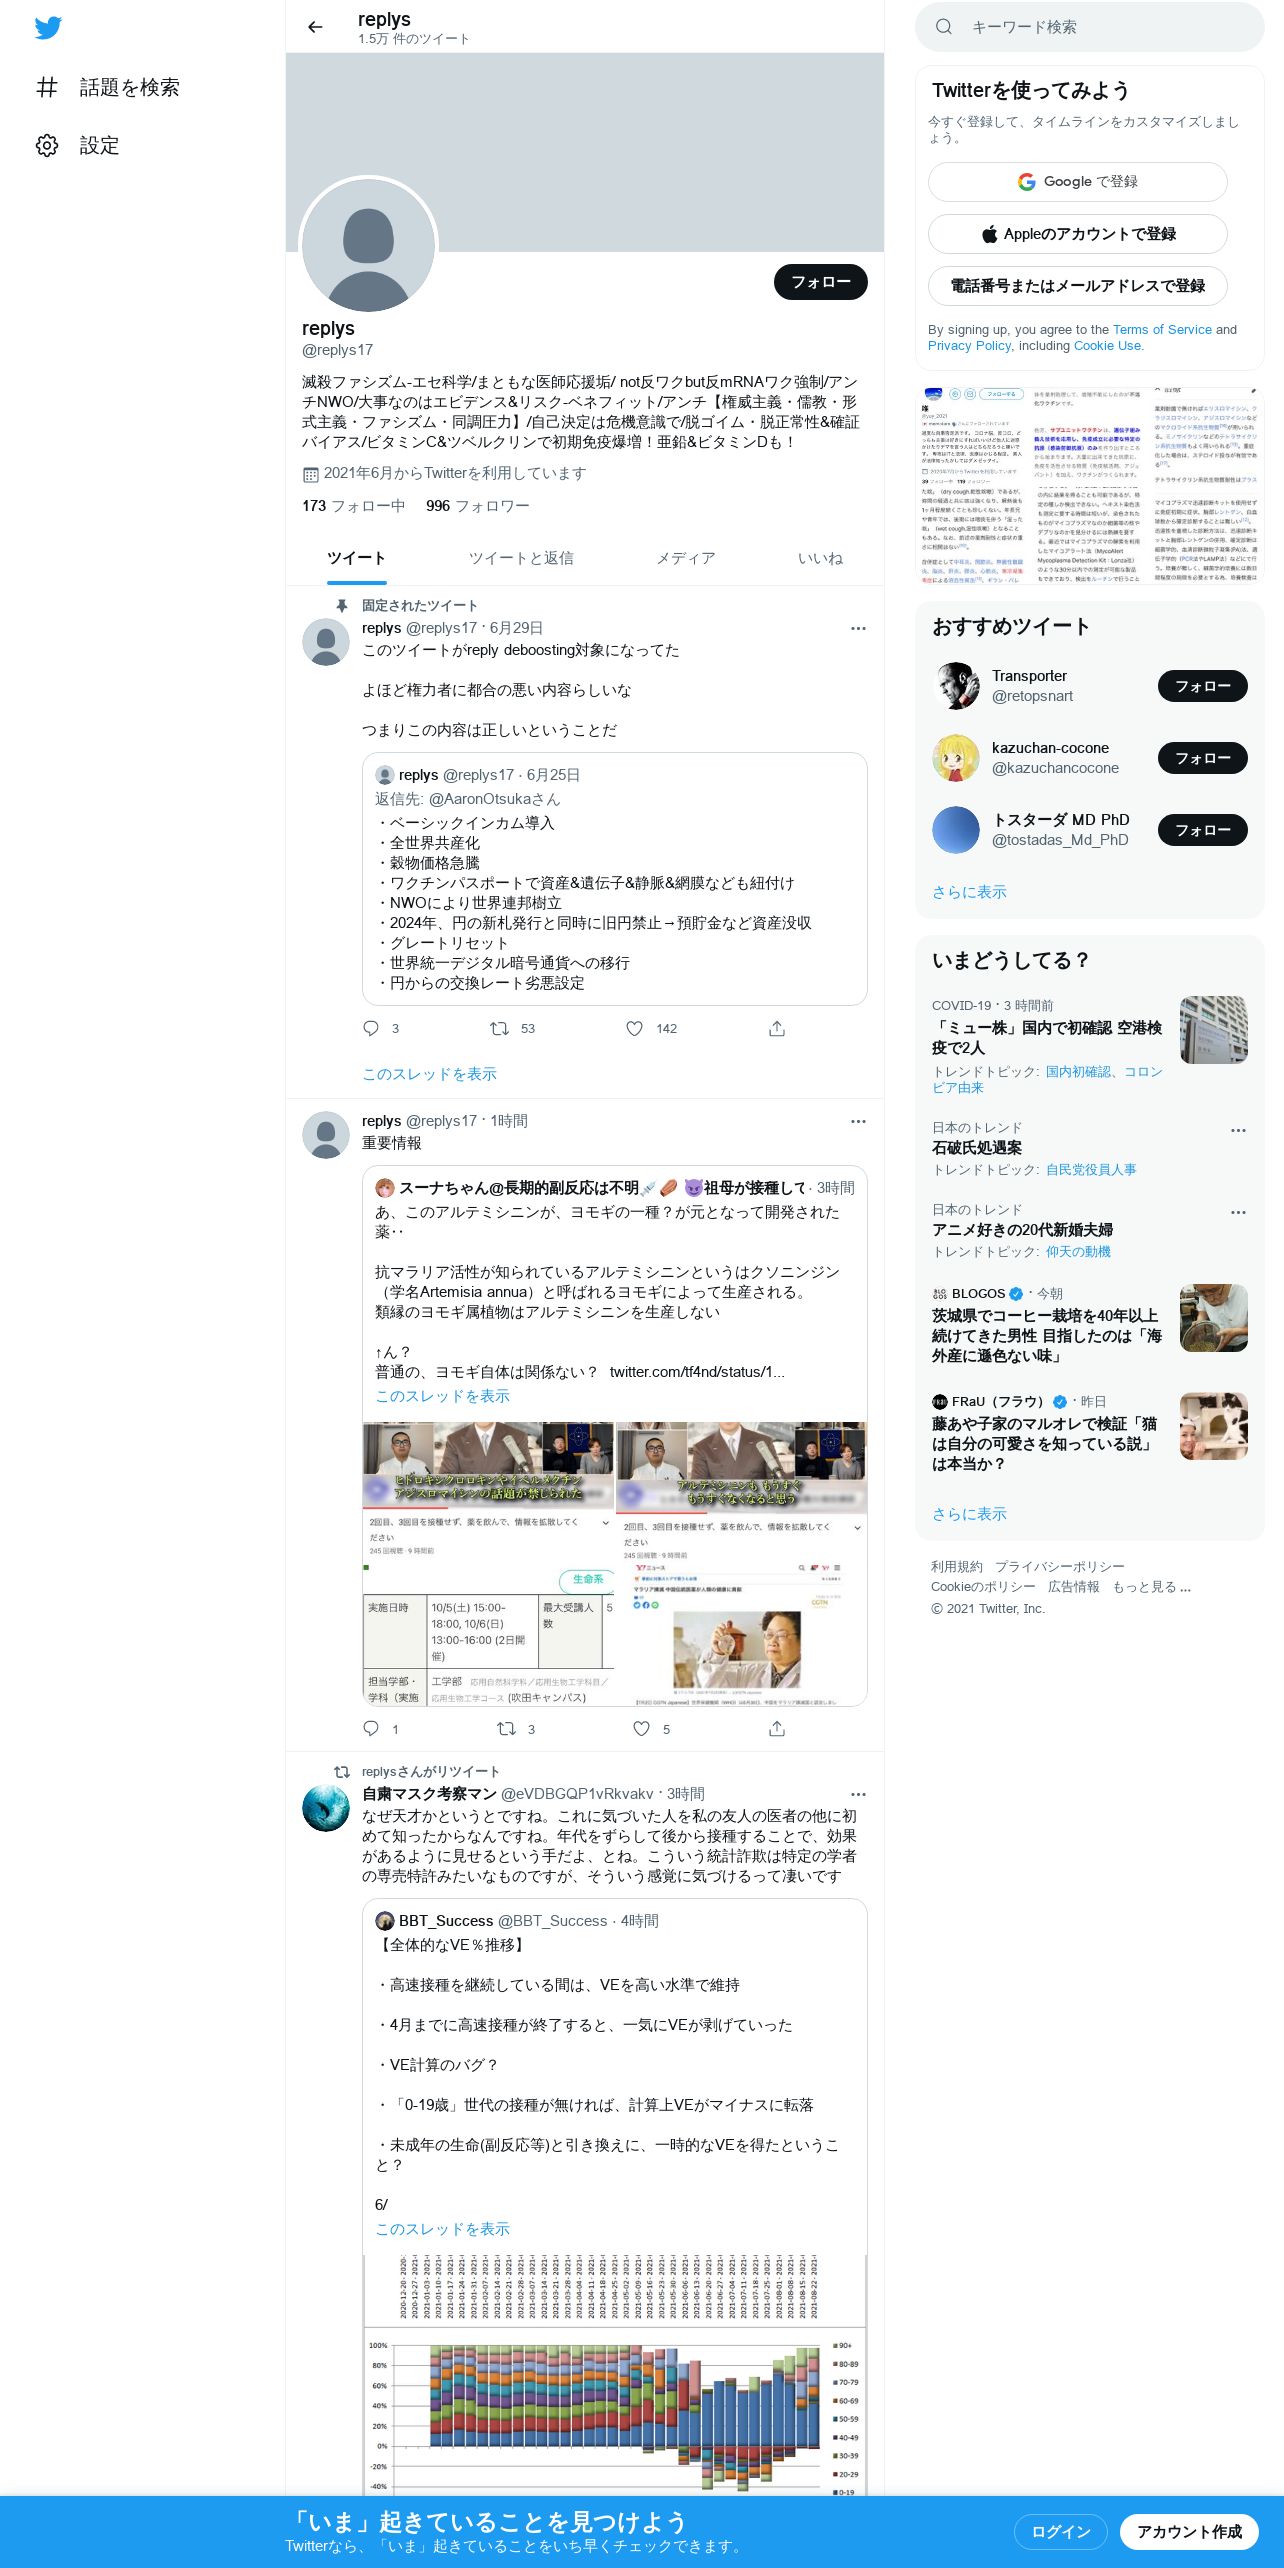Click the search magnifier icon
The height and width of the screenshot is (2568, 1284).
944,27
